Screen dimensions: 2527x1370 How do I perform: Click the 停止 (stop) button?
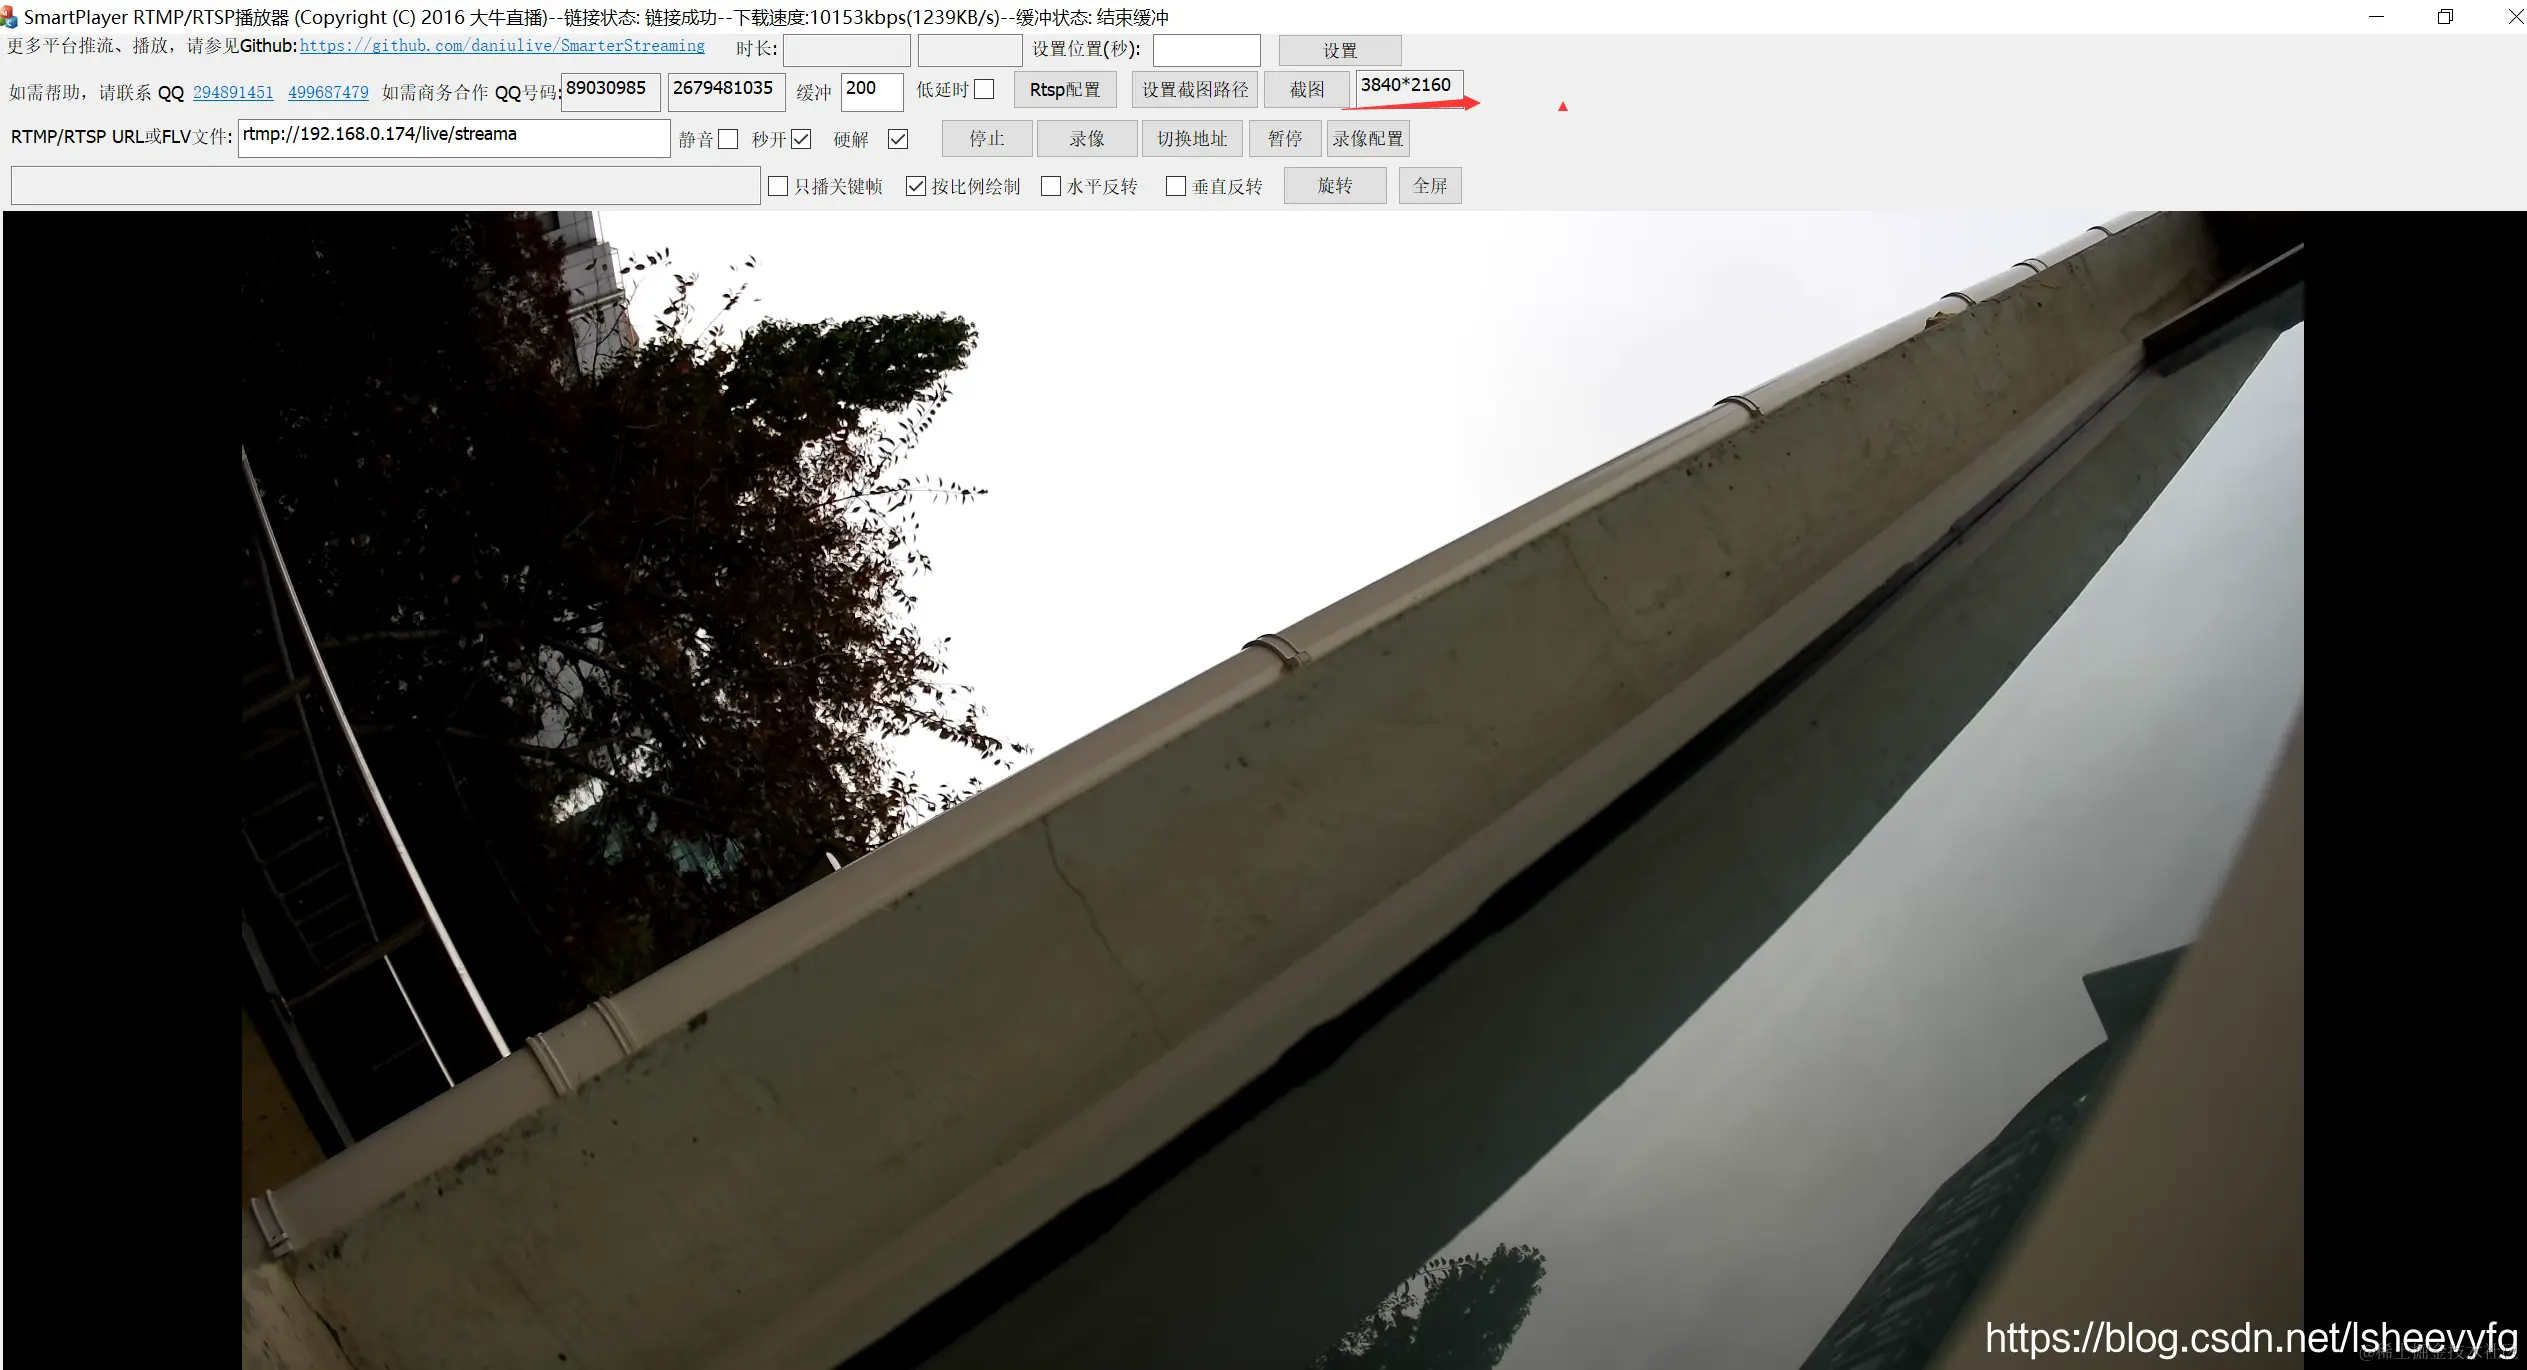[x=986, y=139]
